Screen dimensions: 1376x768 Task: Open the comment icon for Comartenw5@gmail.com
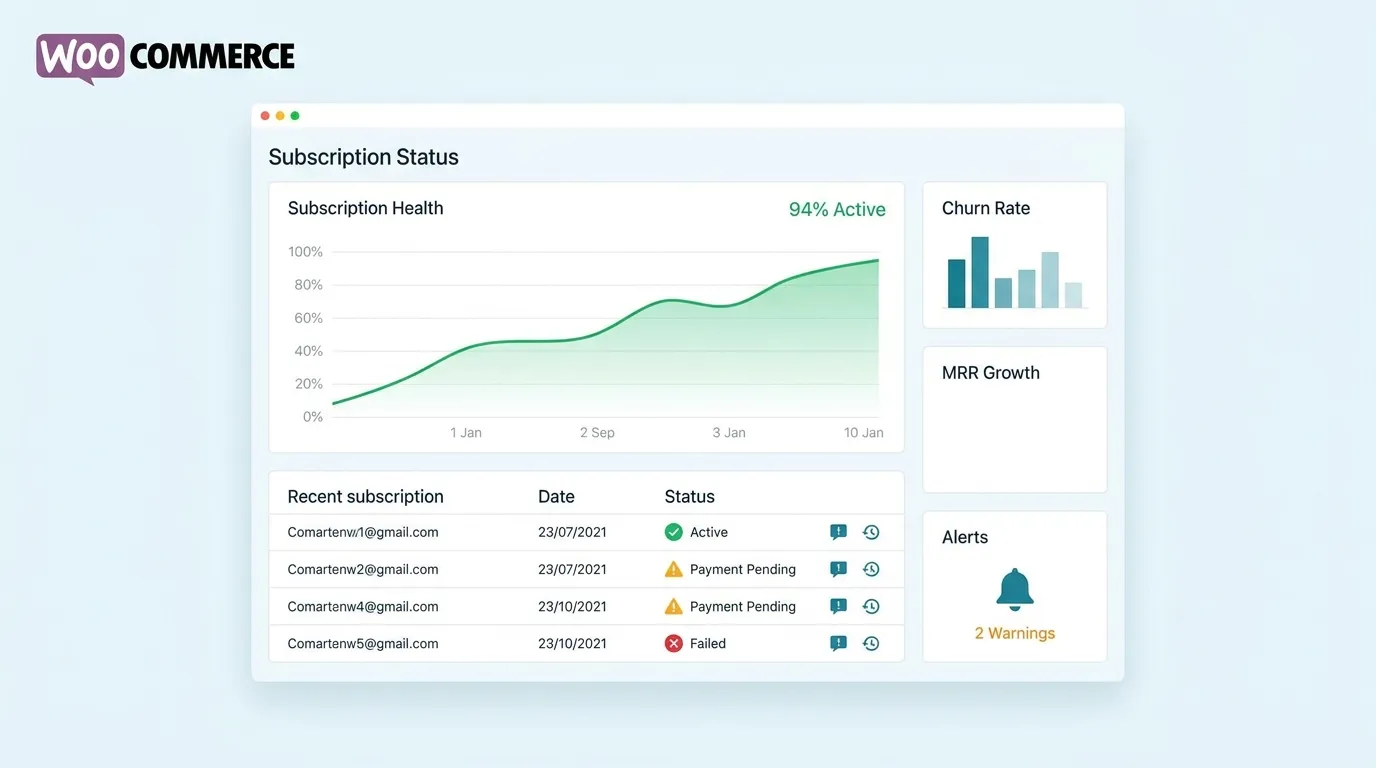point(838,643)
